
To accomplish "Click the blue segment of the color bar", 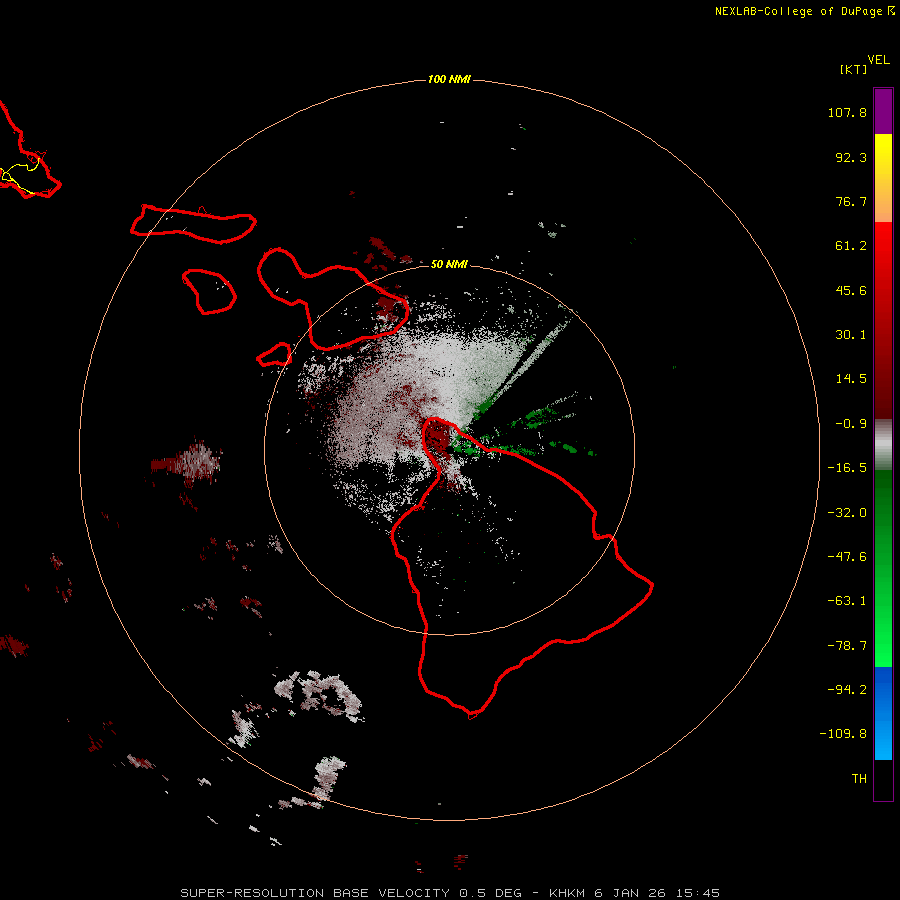I will tap(883, 713).
